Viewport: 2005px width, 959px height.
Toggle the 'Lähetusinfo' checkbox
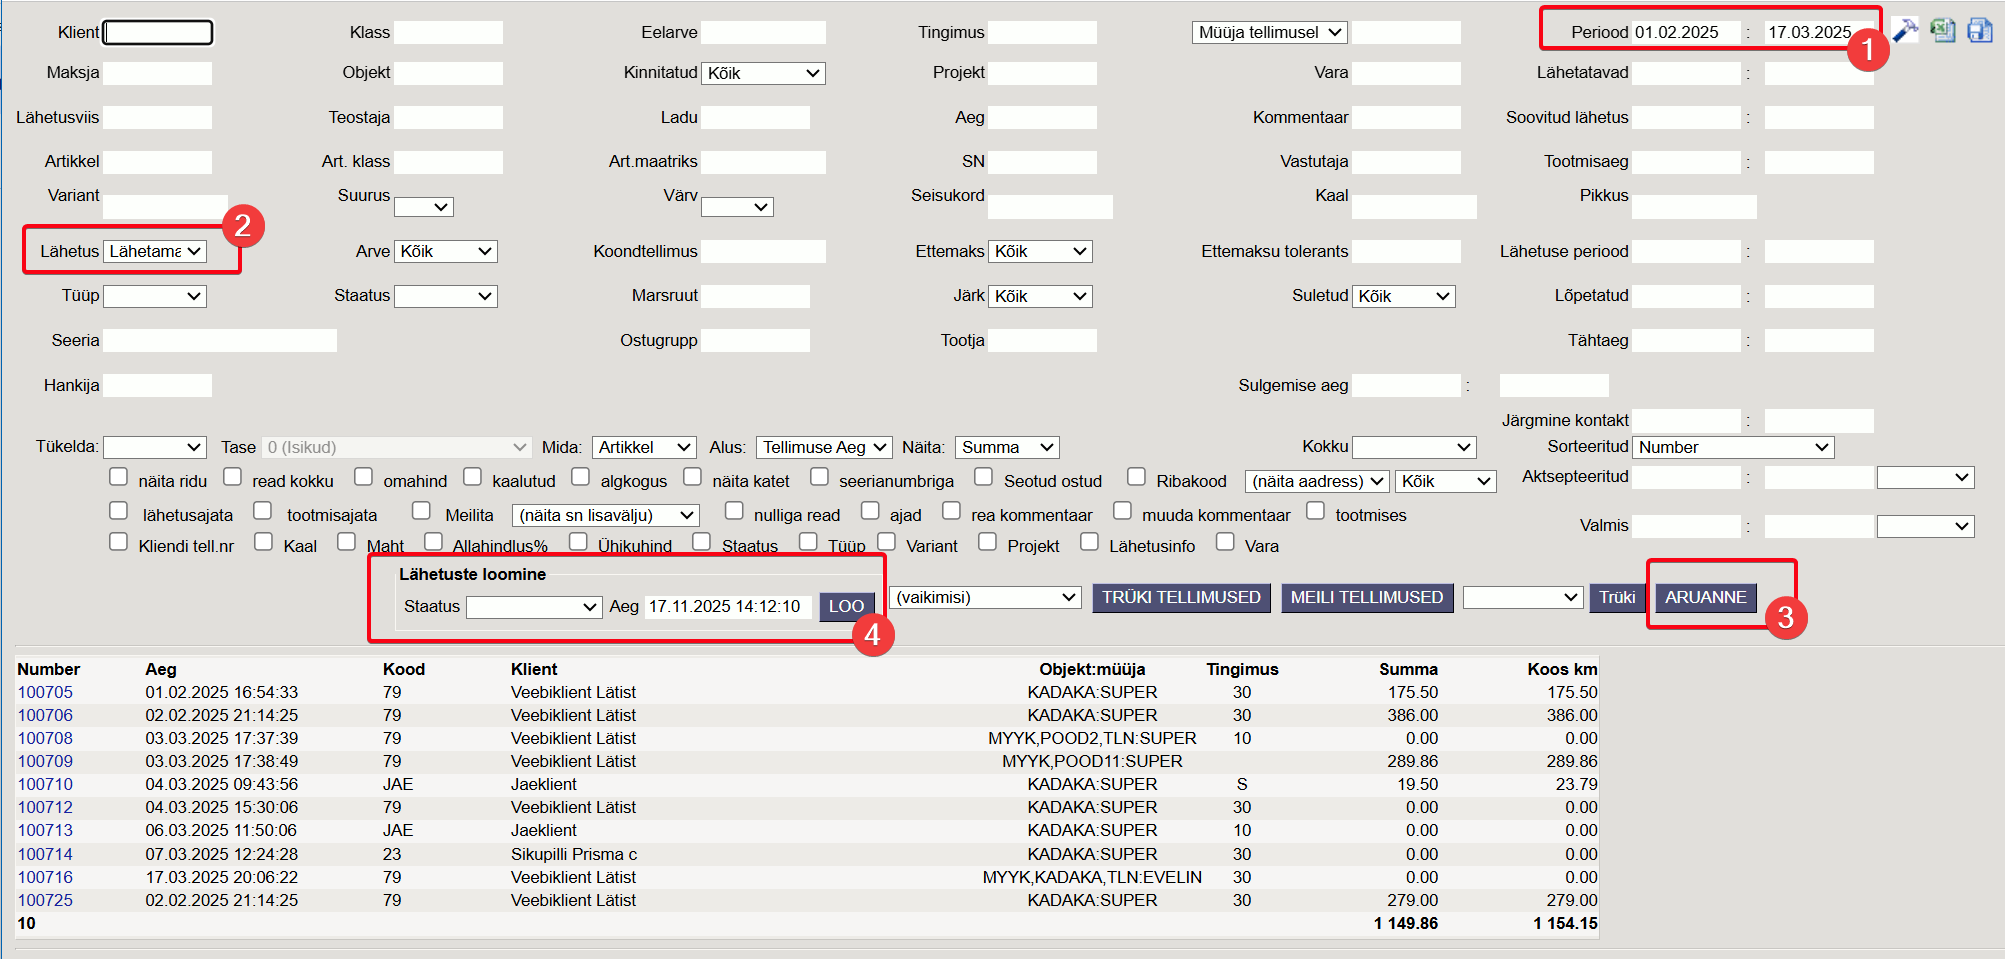1090,542
